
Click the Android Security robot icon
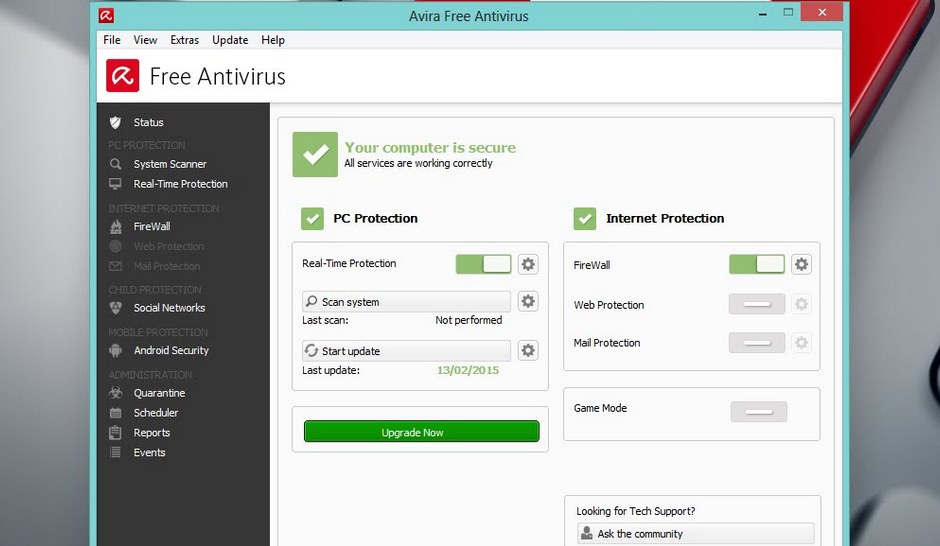(x=116, y=351)
